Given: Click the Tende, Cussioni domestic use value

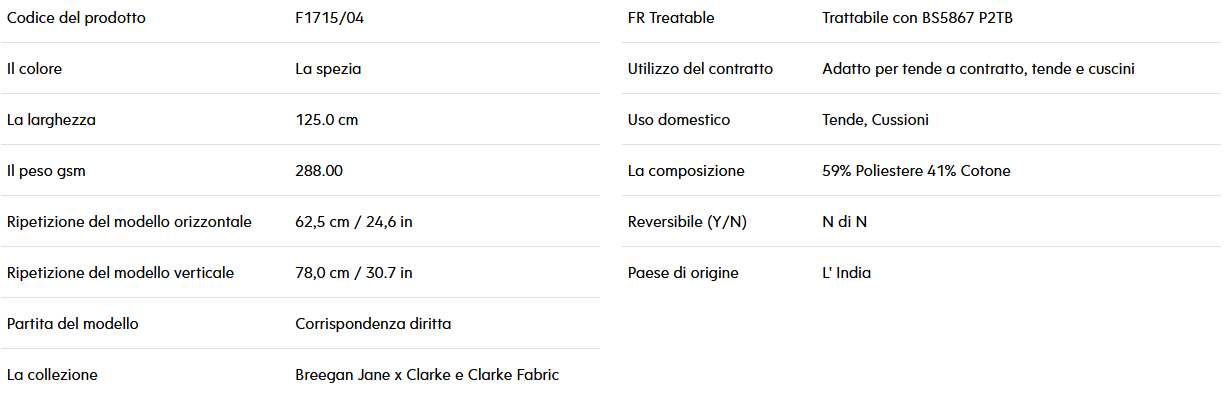Looking at the screenshot, I should click(875, 120).
